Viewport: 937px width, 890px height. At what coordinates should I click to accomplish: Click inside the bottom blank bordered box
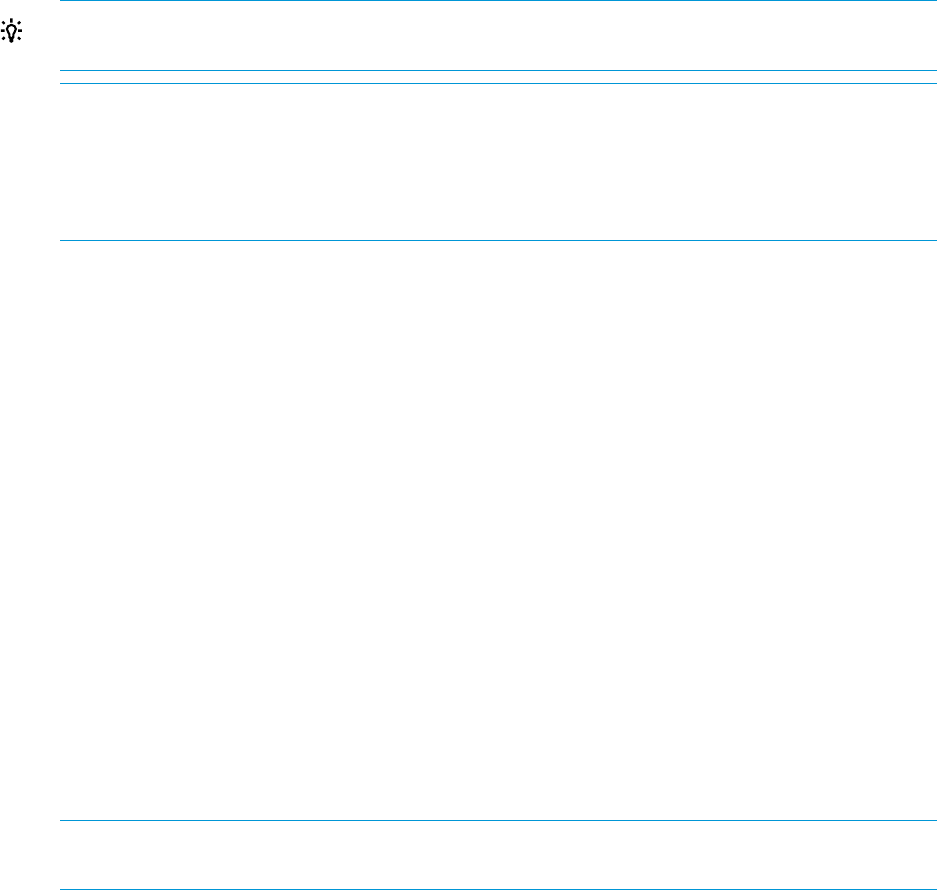(498, 855)
